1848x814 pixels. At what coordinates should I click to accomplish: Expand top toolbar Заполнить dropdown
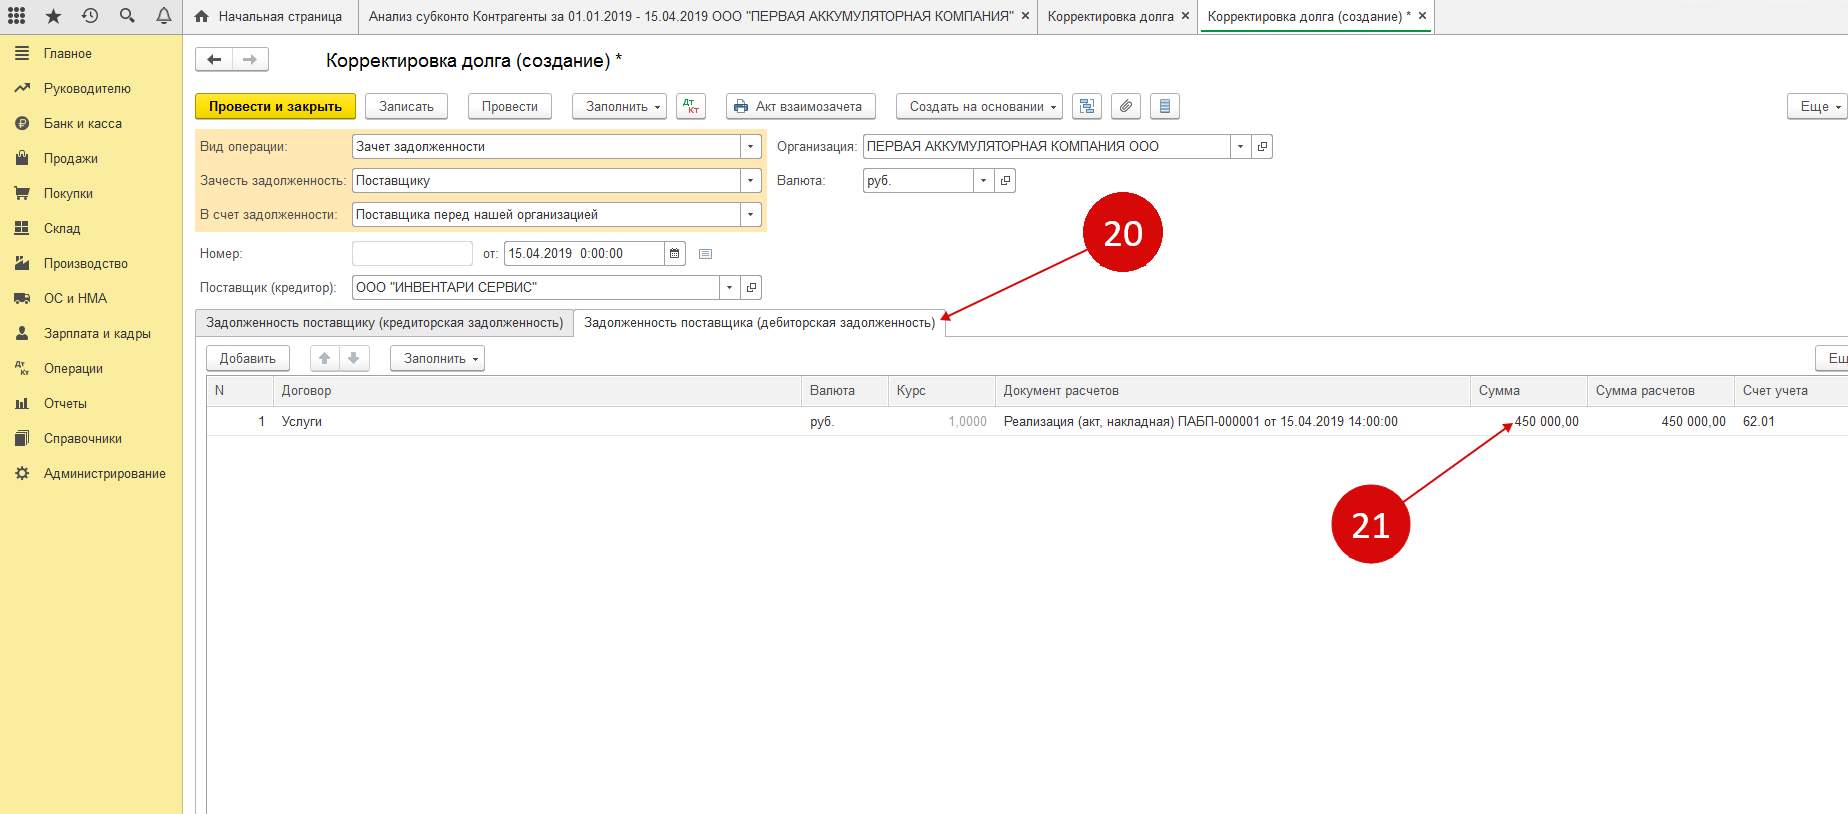[x=619, y=106]
